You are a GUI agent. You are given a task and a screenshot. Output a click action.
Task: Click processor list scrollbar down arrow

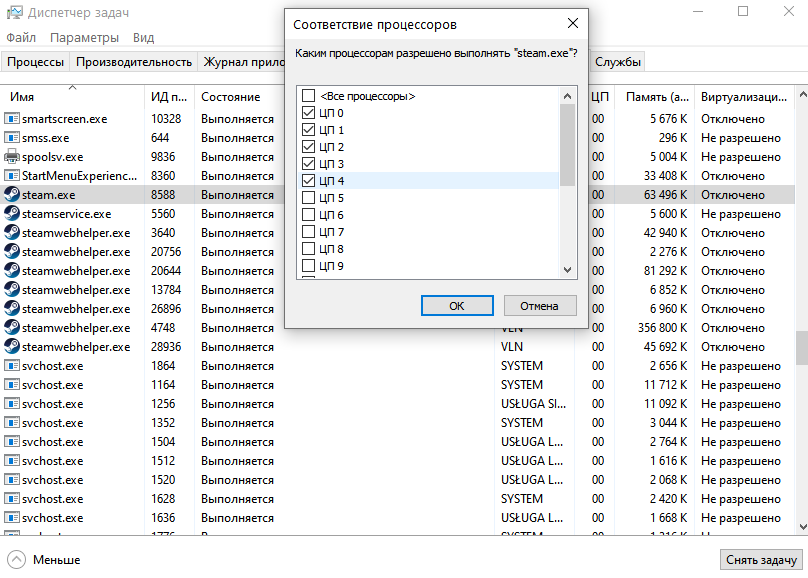tap(567, 269)
